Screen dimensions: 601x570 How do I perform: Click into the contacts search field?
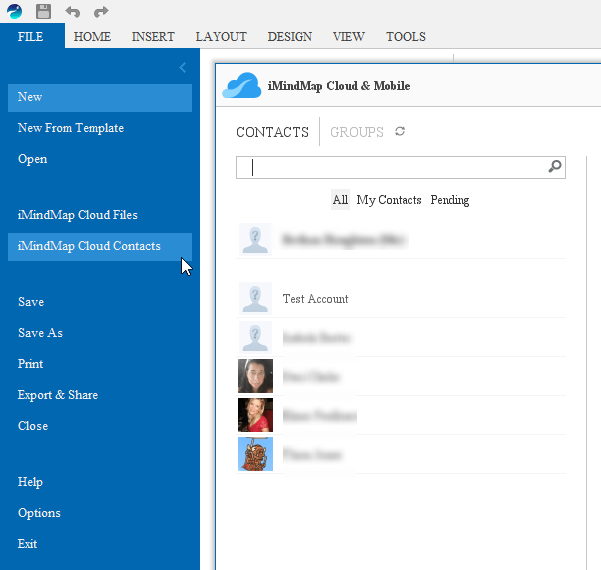click(x=401, y=167)
